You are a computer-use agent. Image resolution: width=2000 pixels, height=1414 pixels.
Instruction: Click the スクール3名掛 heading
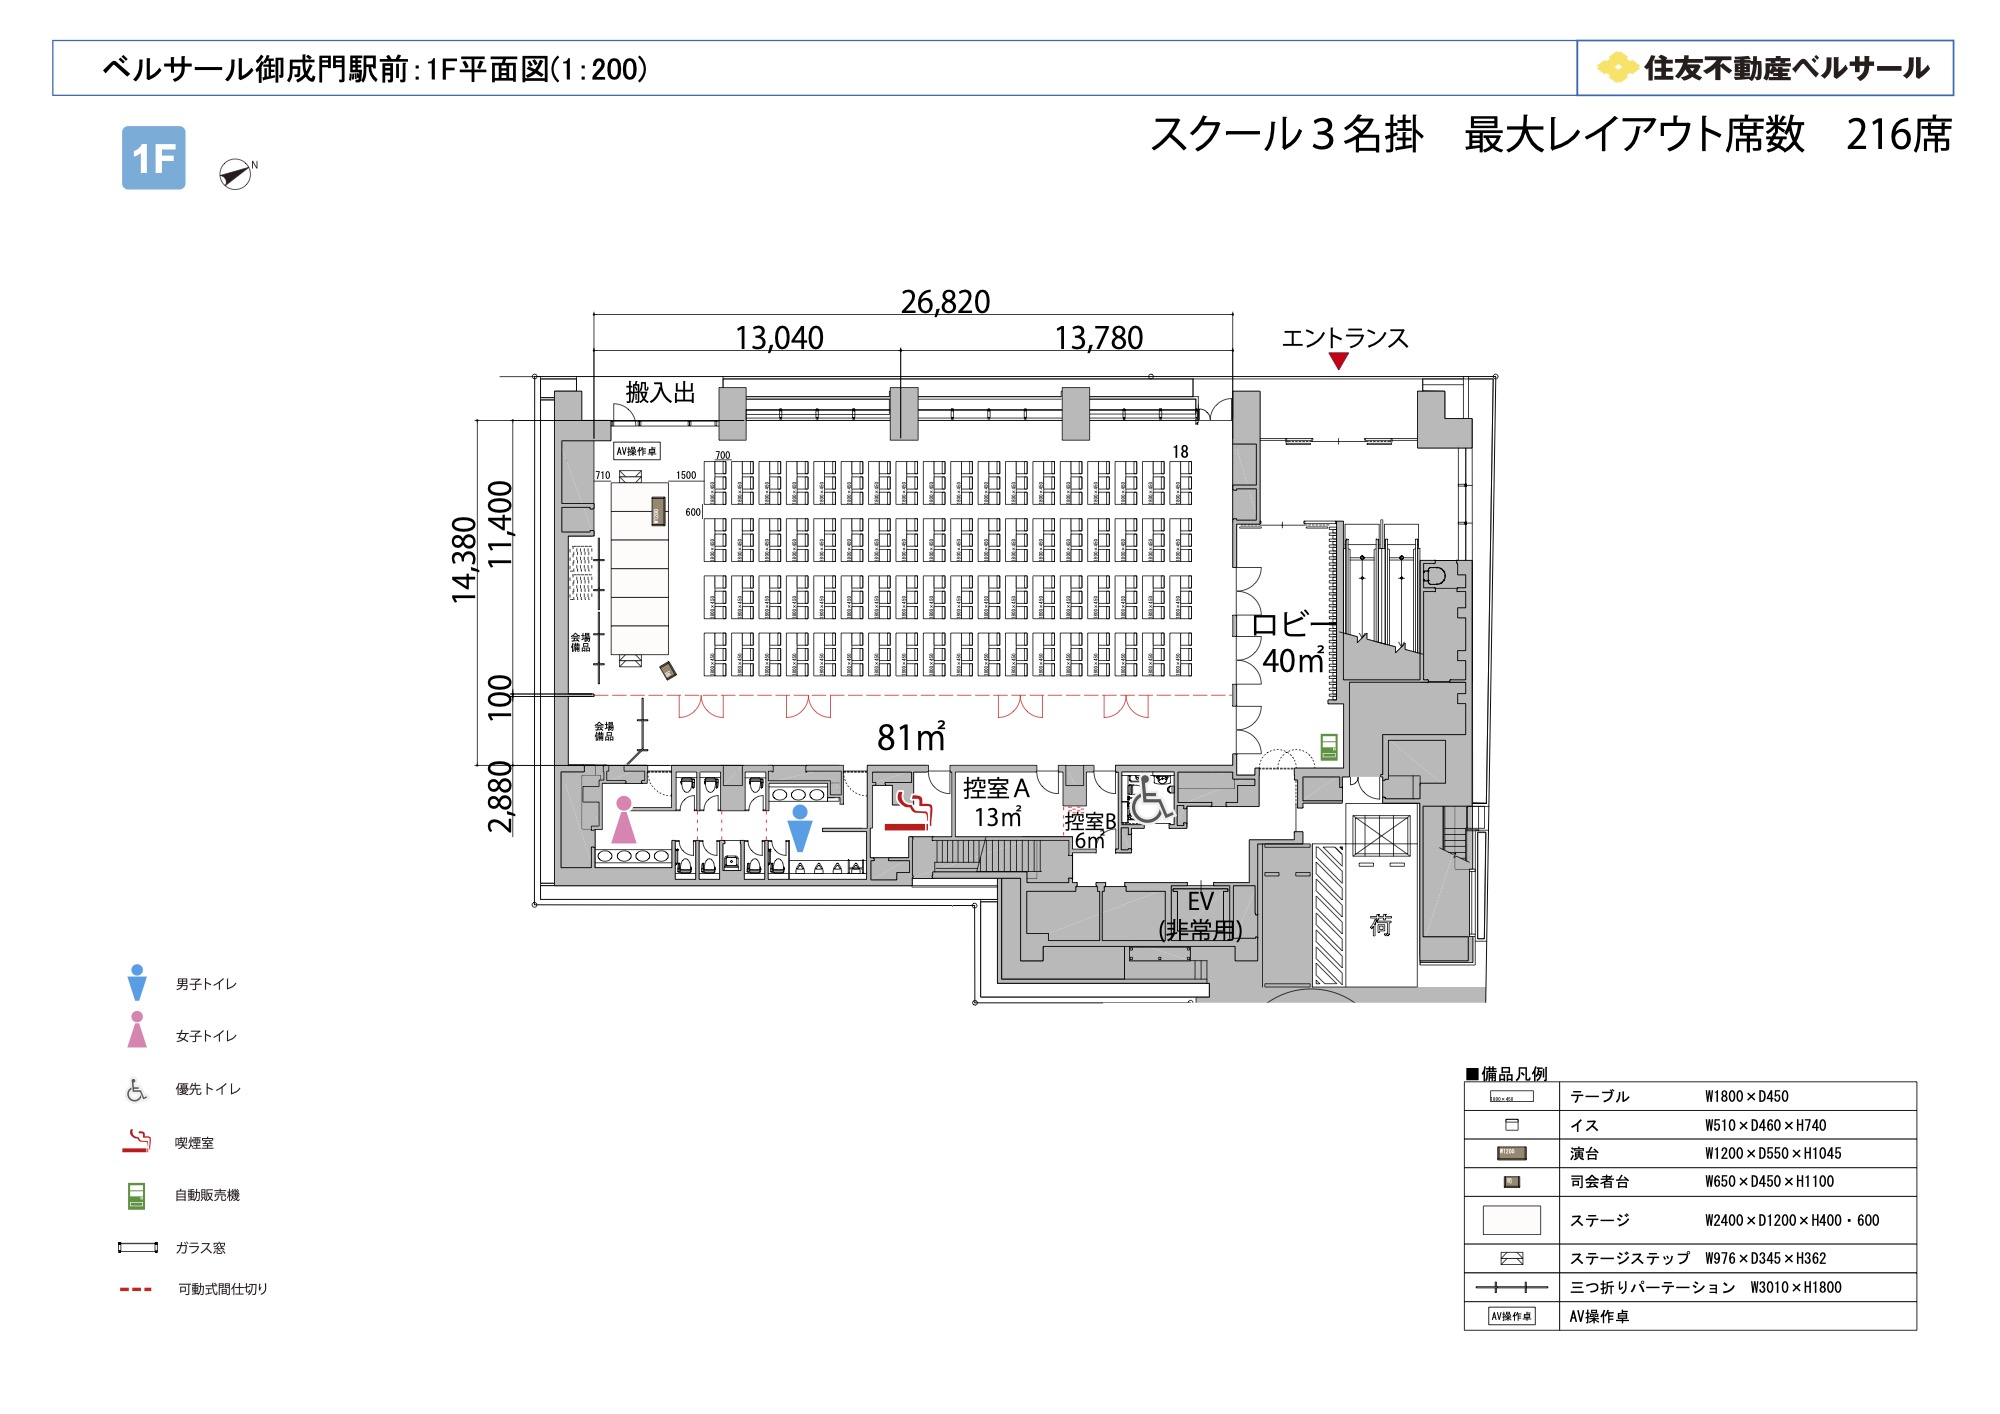click(1288, 134)
